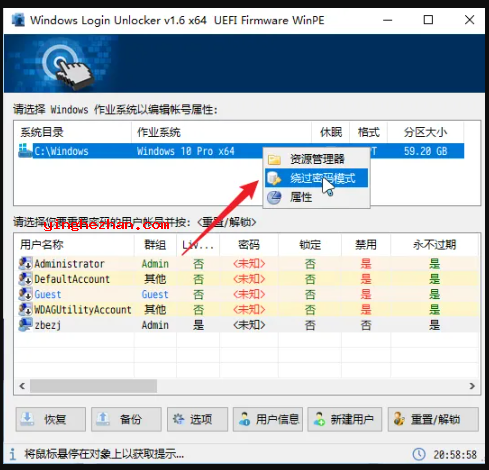Click the info icon in status bar

pyautogui.click(x=13, y=454)
